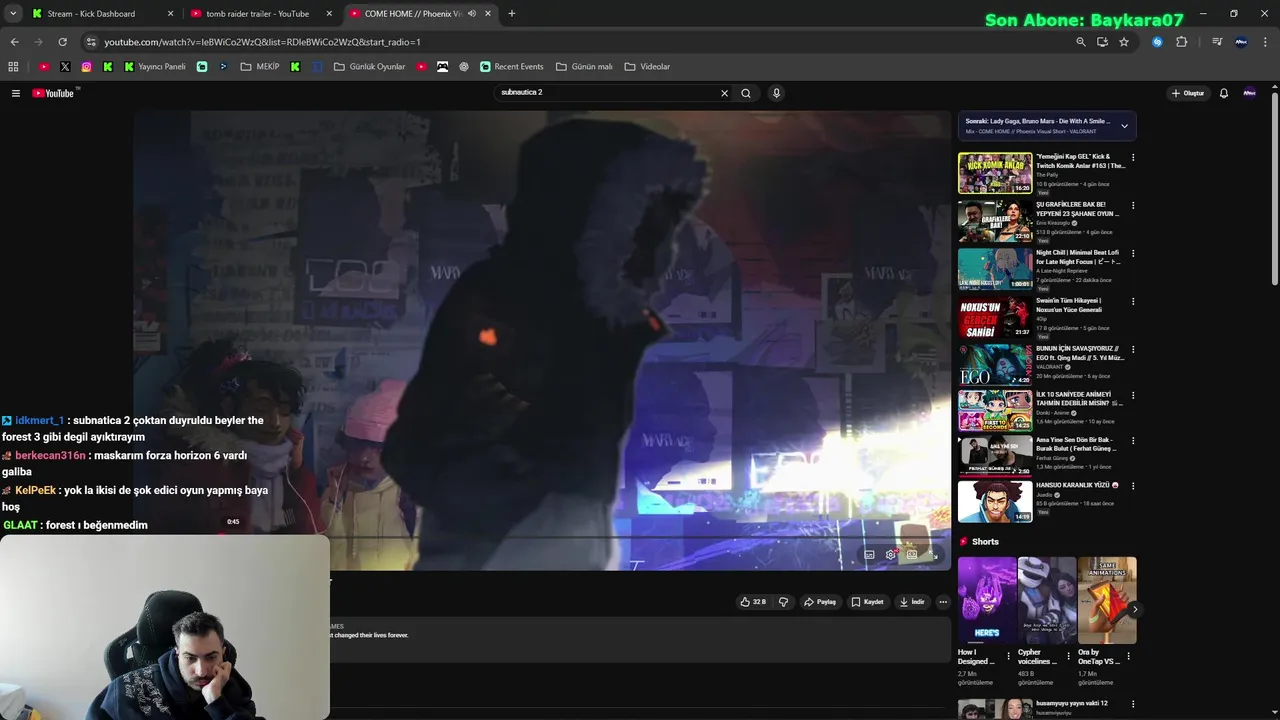
Task: Click the install app icon in address bar
Action: pos(1102,42)
